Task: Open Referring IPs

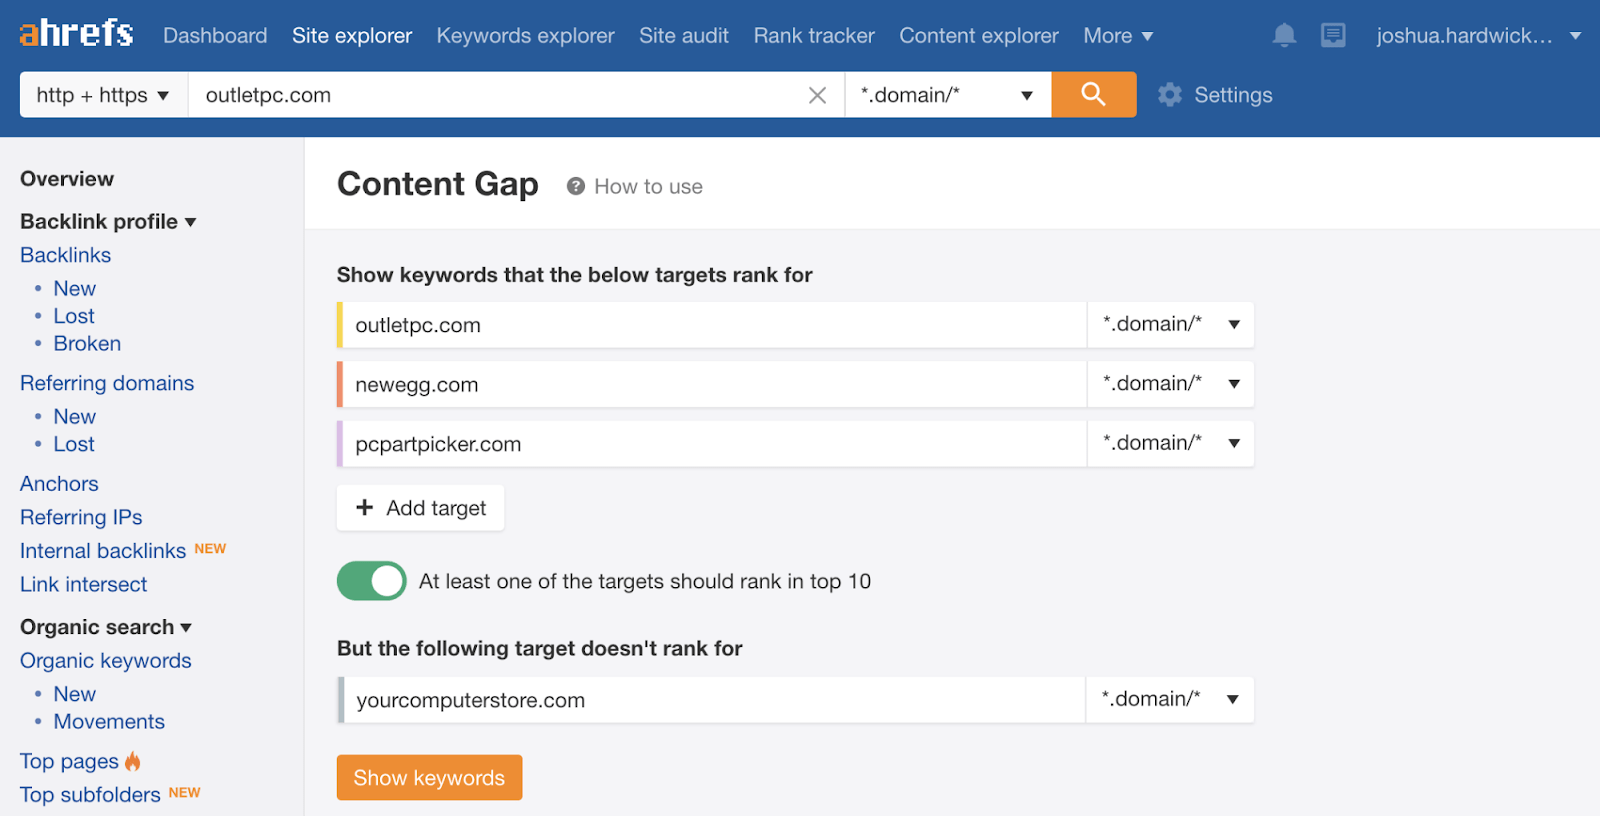Action: (x=81, y=517)
